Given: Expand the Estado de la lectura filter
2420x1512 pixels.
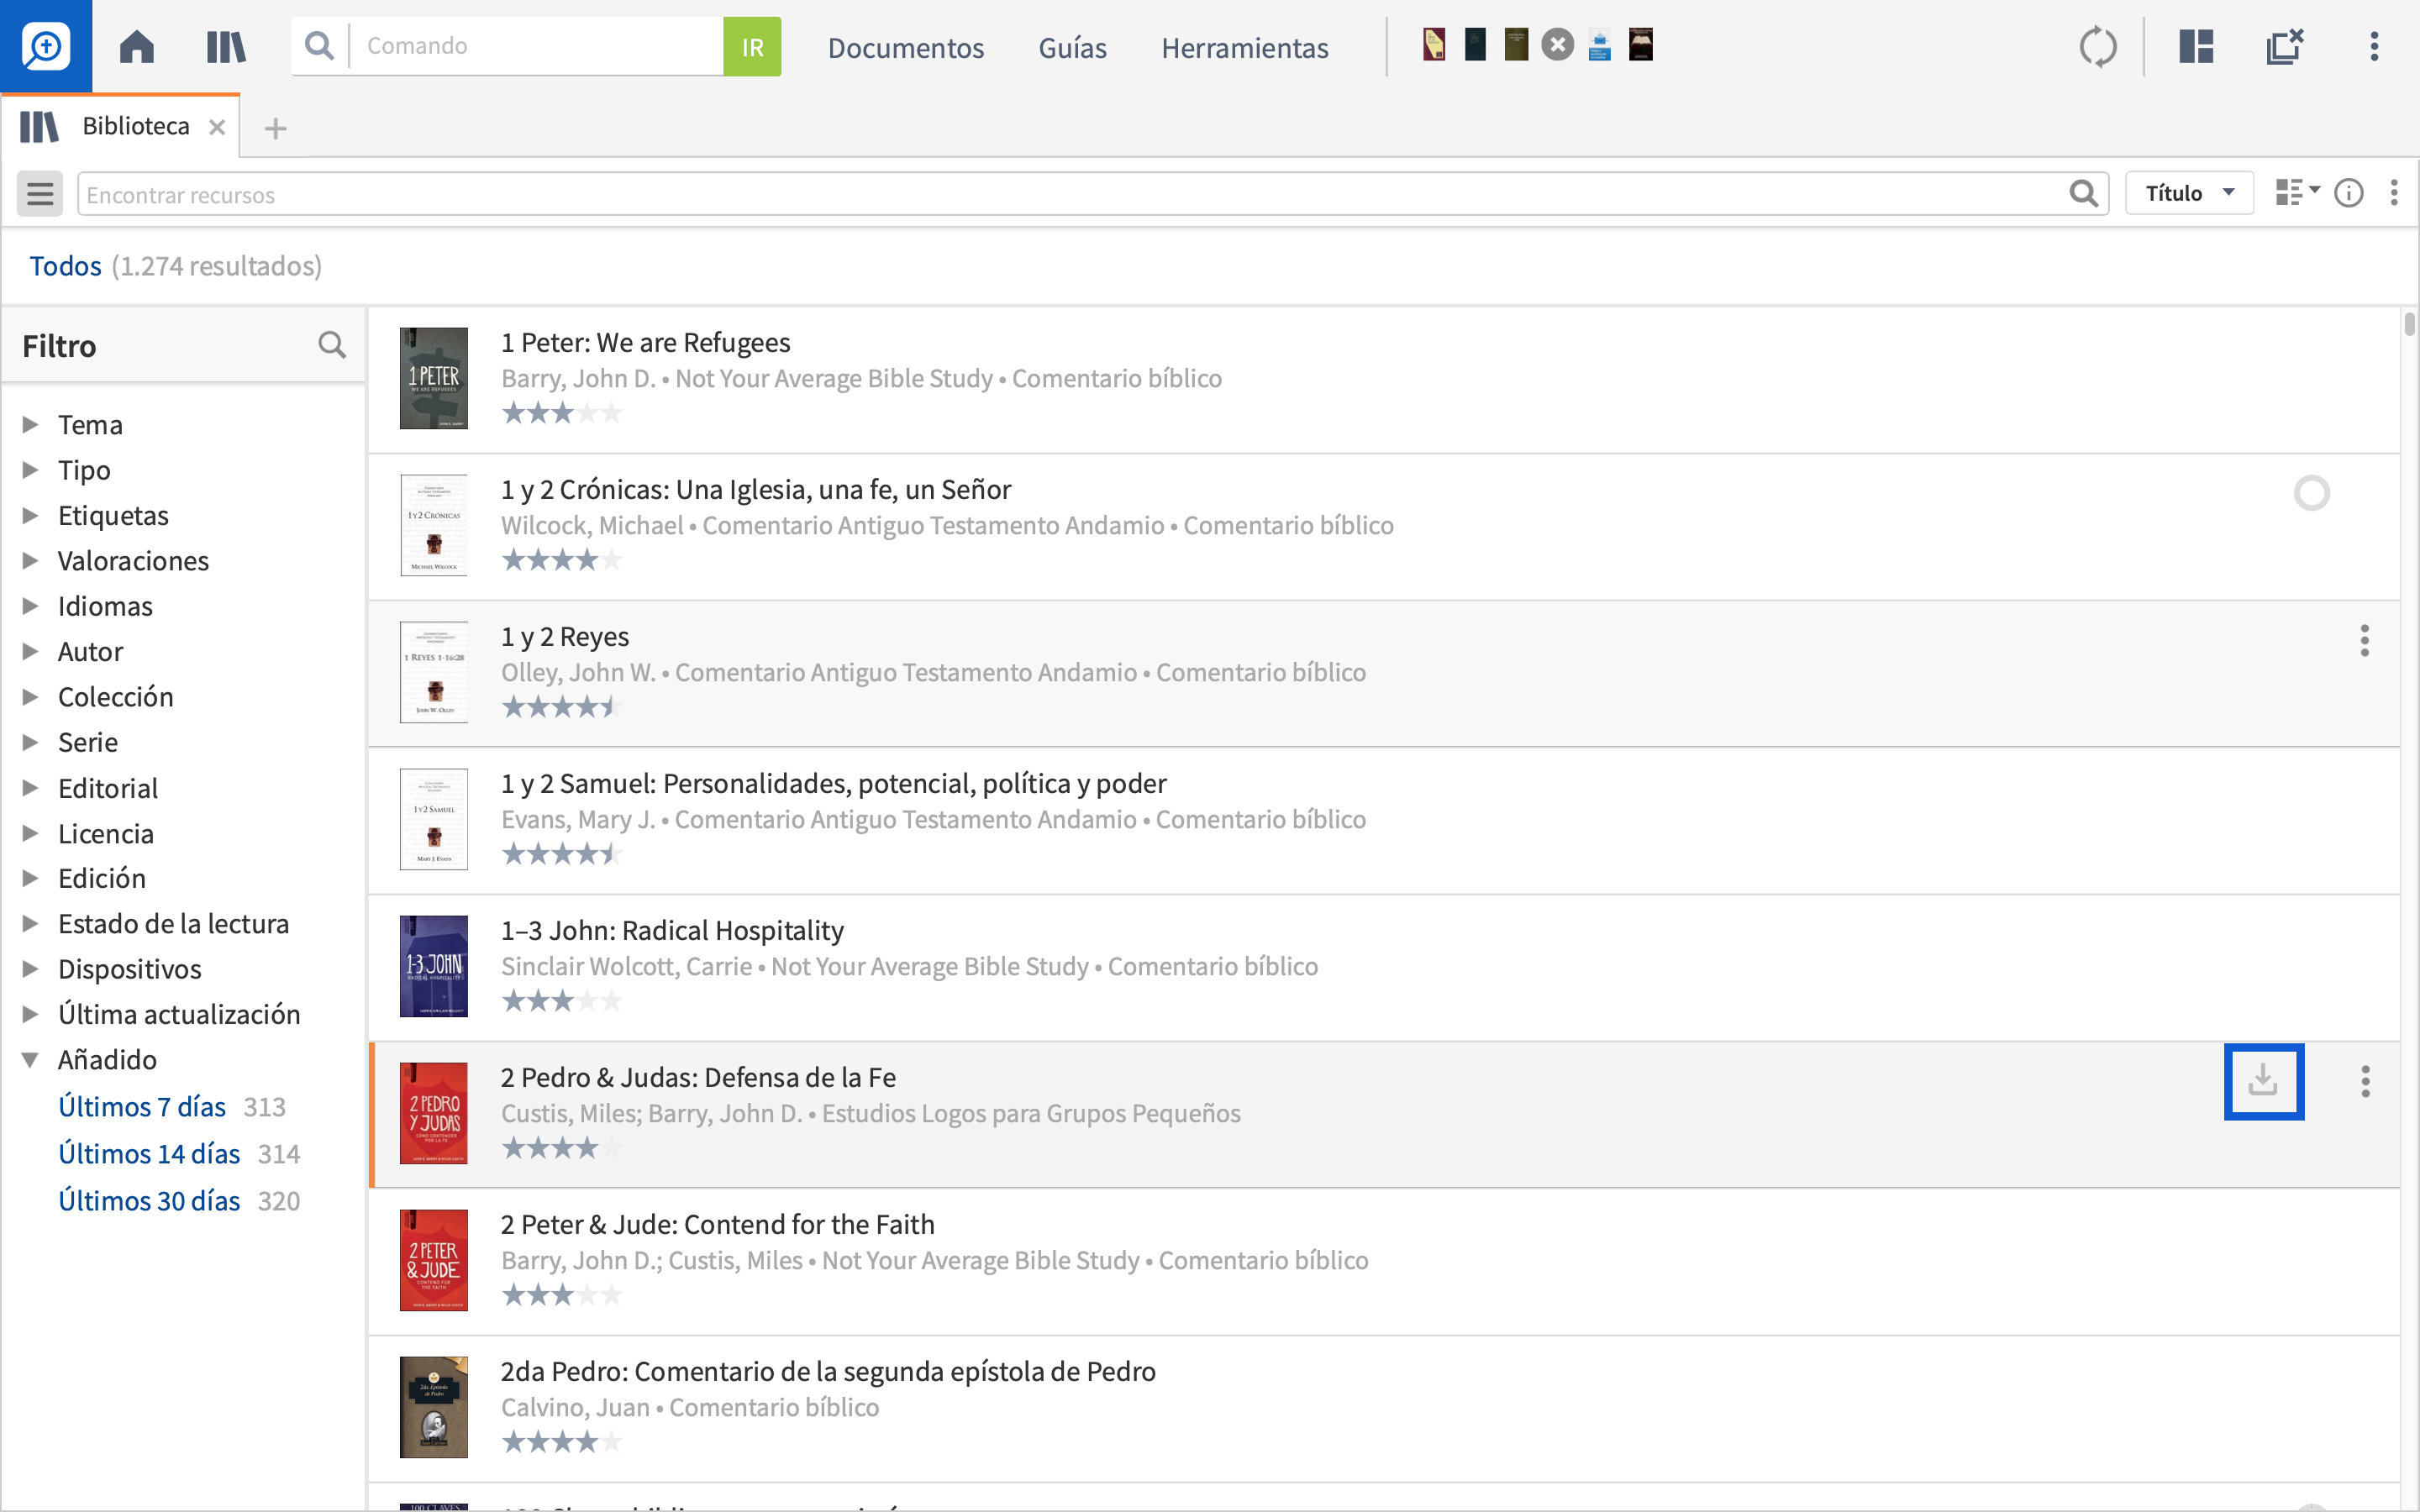Looking at the screenshot, I should pyautogui.click(x=30, y=924).
